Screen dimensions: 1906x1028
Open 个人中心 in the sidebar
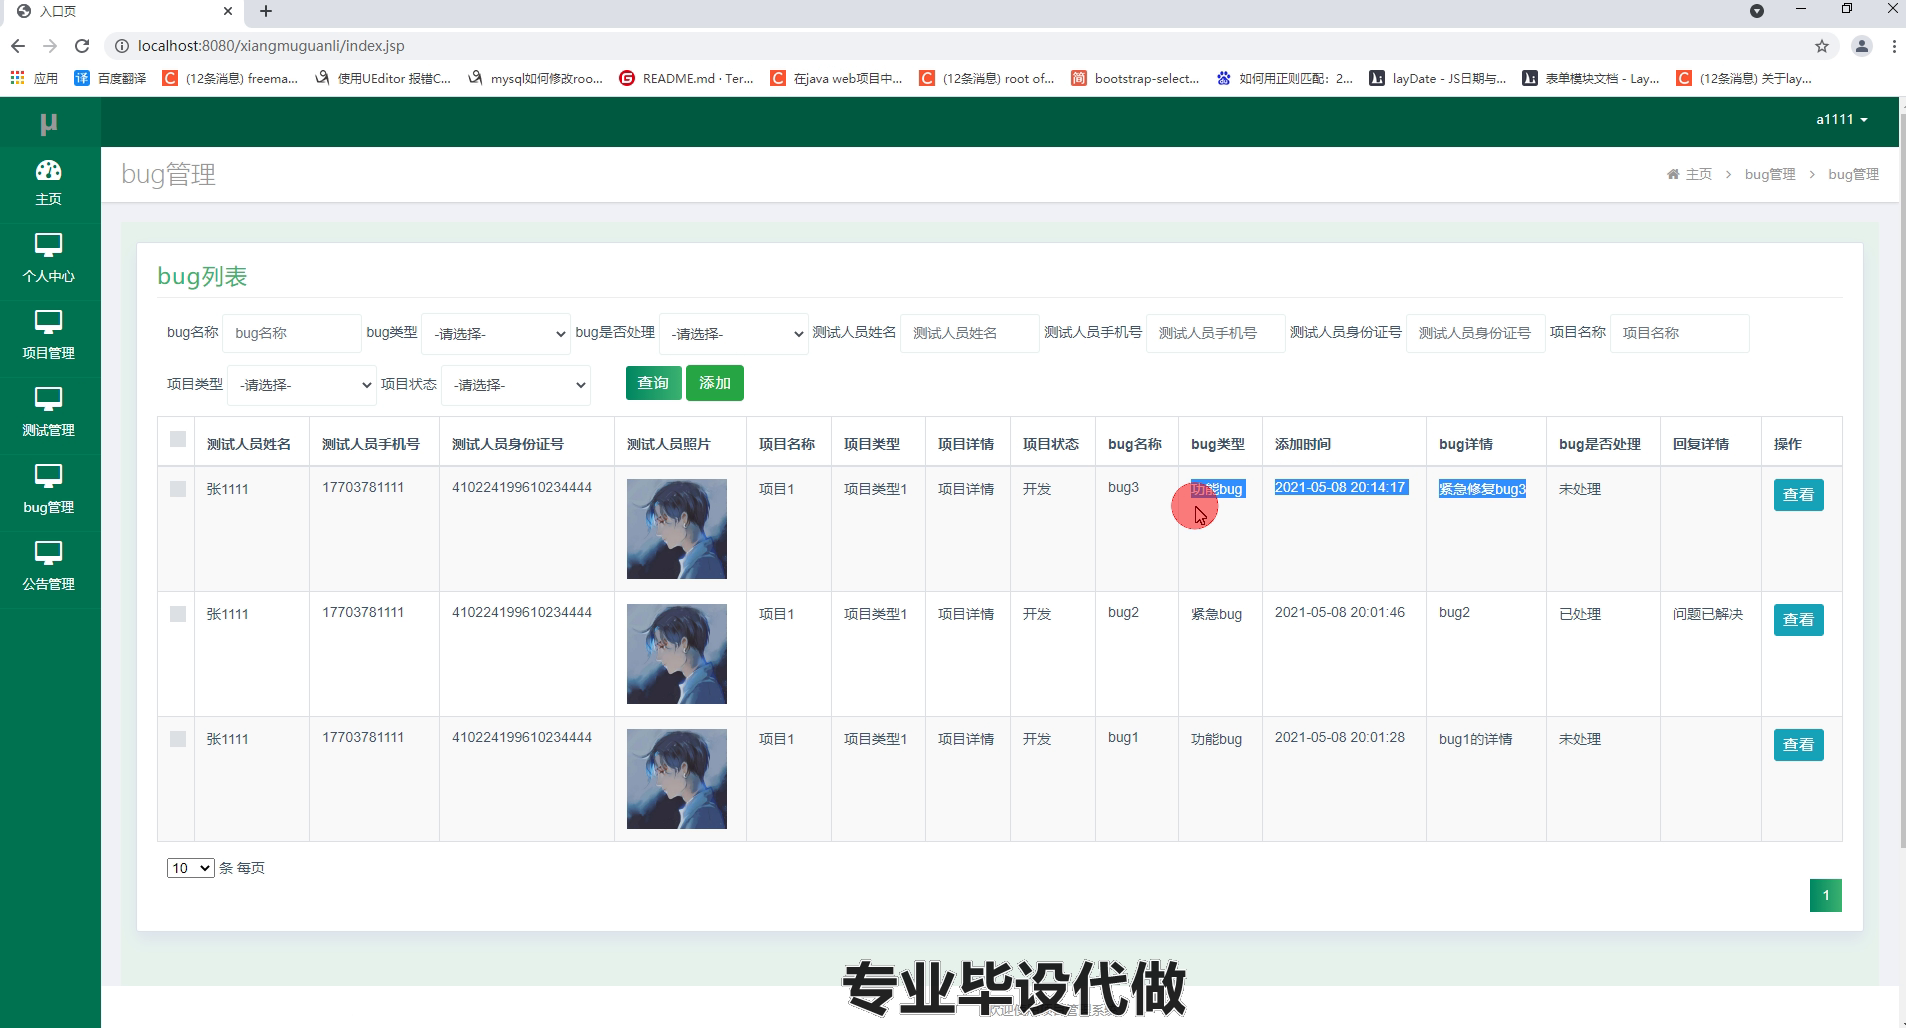[x=48, y=259]
